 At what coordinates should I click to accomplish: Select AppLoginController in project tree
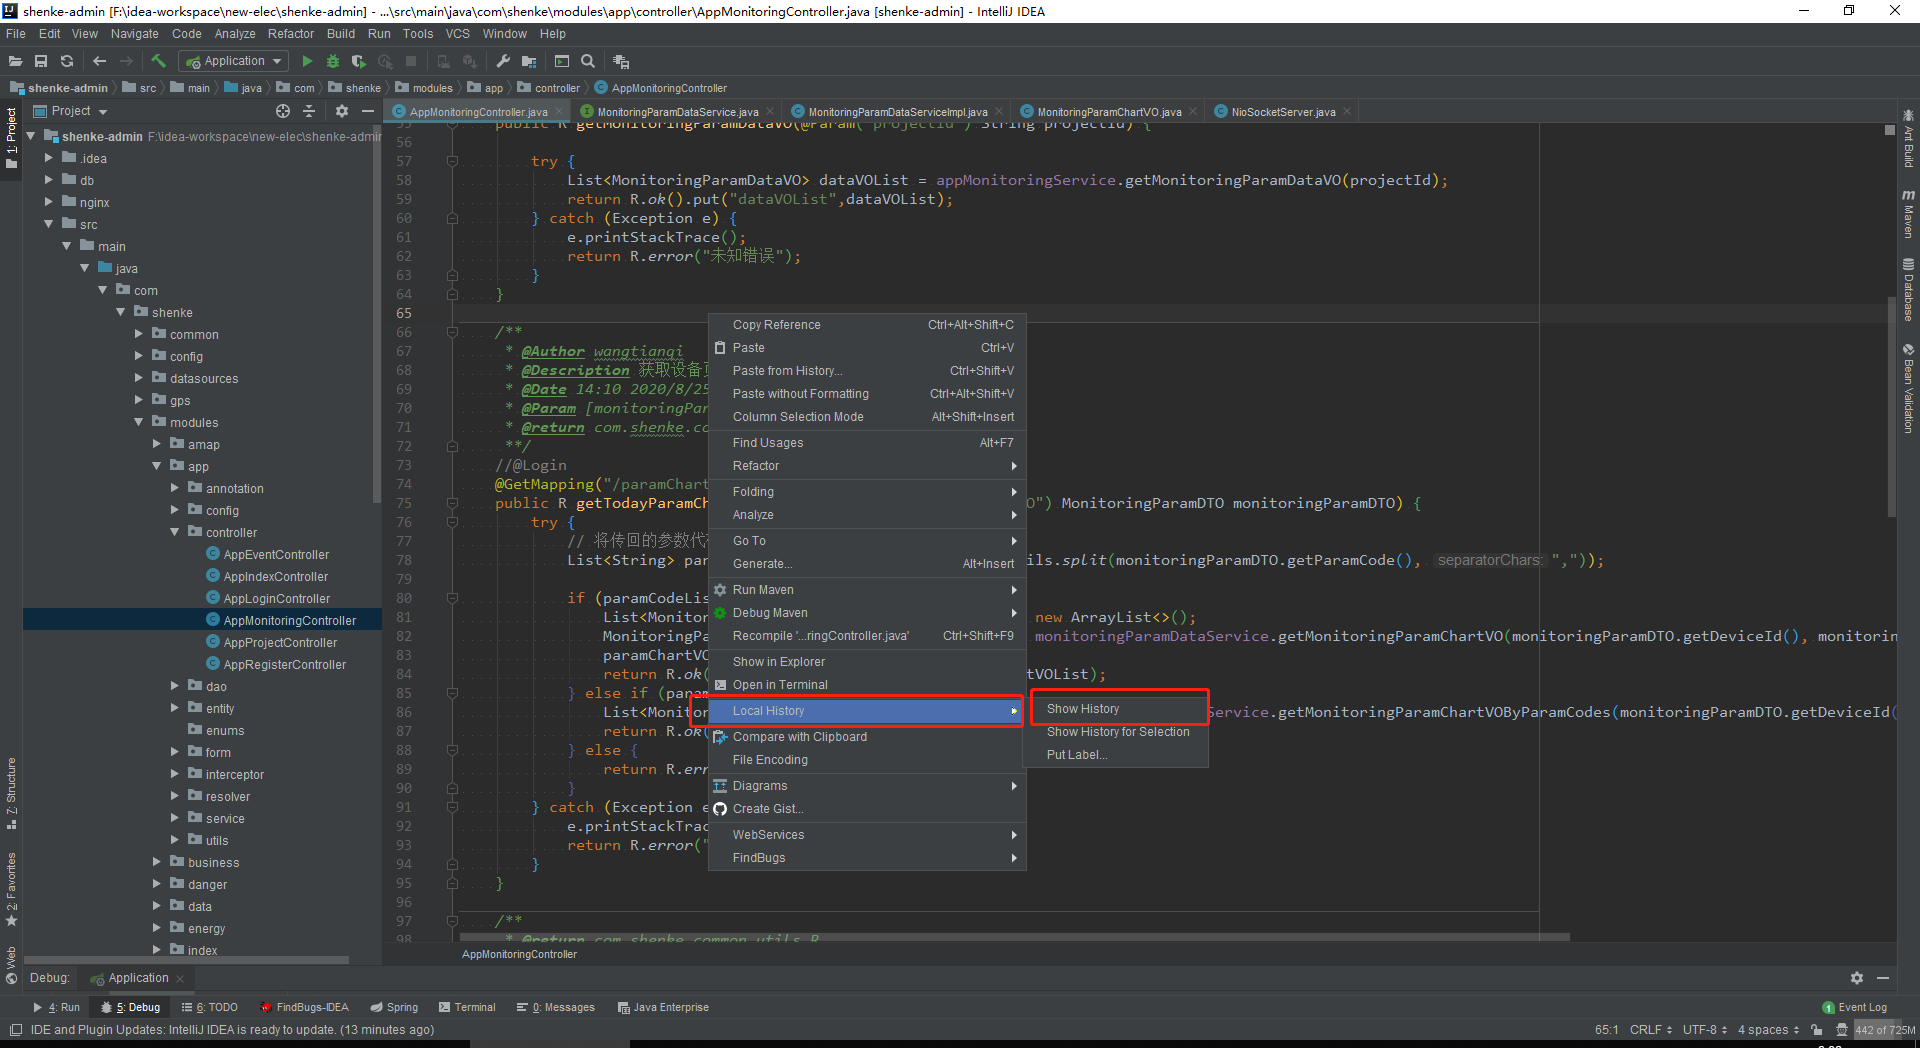tap(276, 598)
